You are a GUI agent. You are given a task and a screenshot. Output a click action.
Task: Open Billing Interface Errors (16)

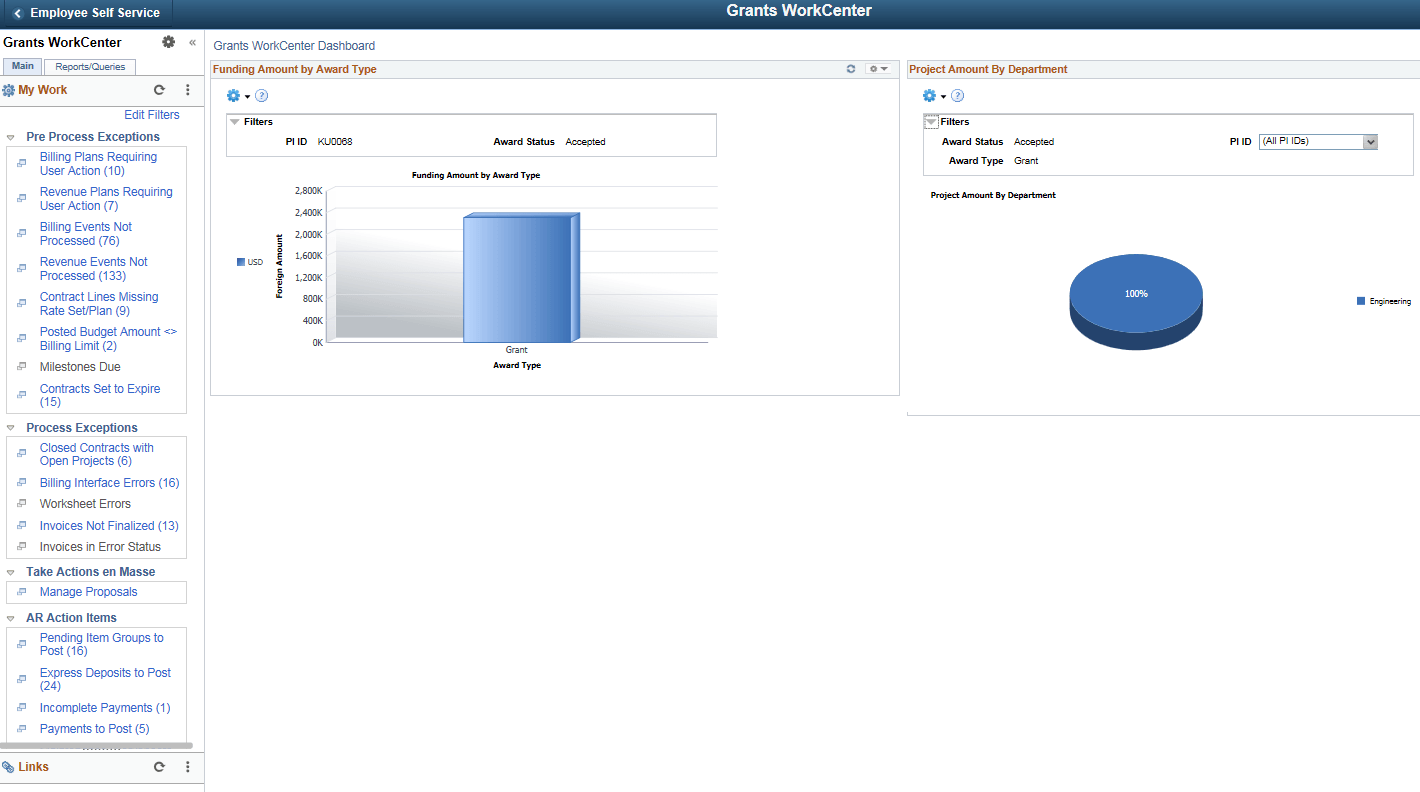(x=110, y=483)
